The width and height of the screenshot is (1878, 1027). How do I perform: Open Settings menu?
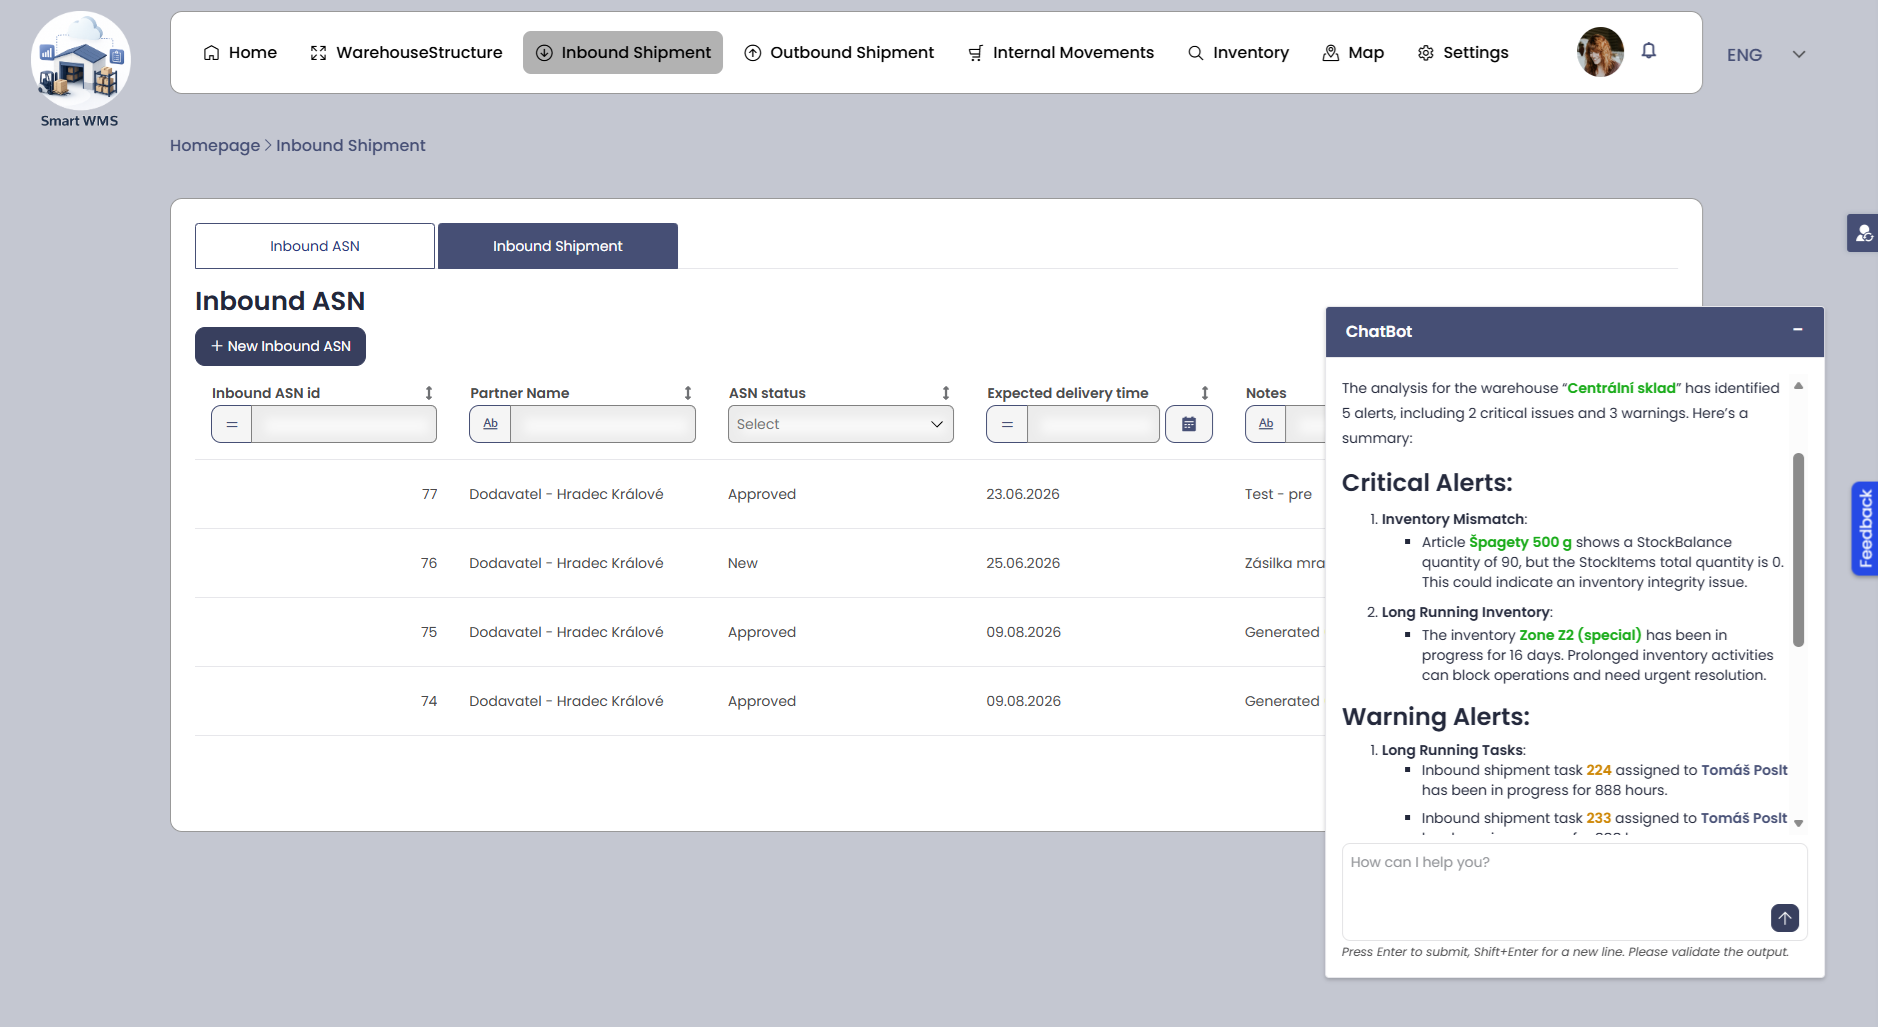(1463, 52)
